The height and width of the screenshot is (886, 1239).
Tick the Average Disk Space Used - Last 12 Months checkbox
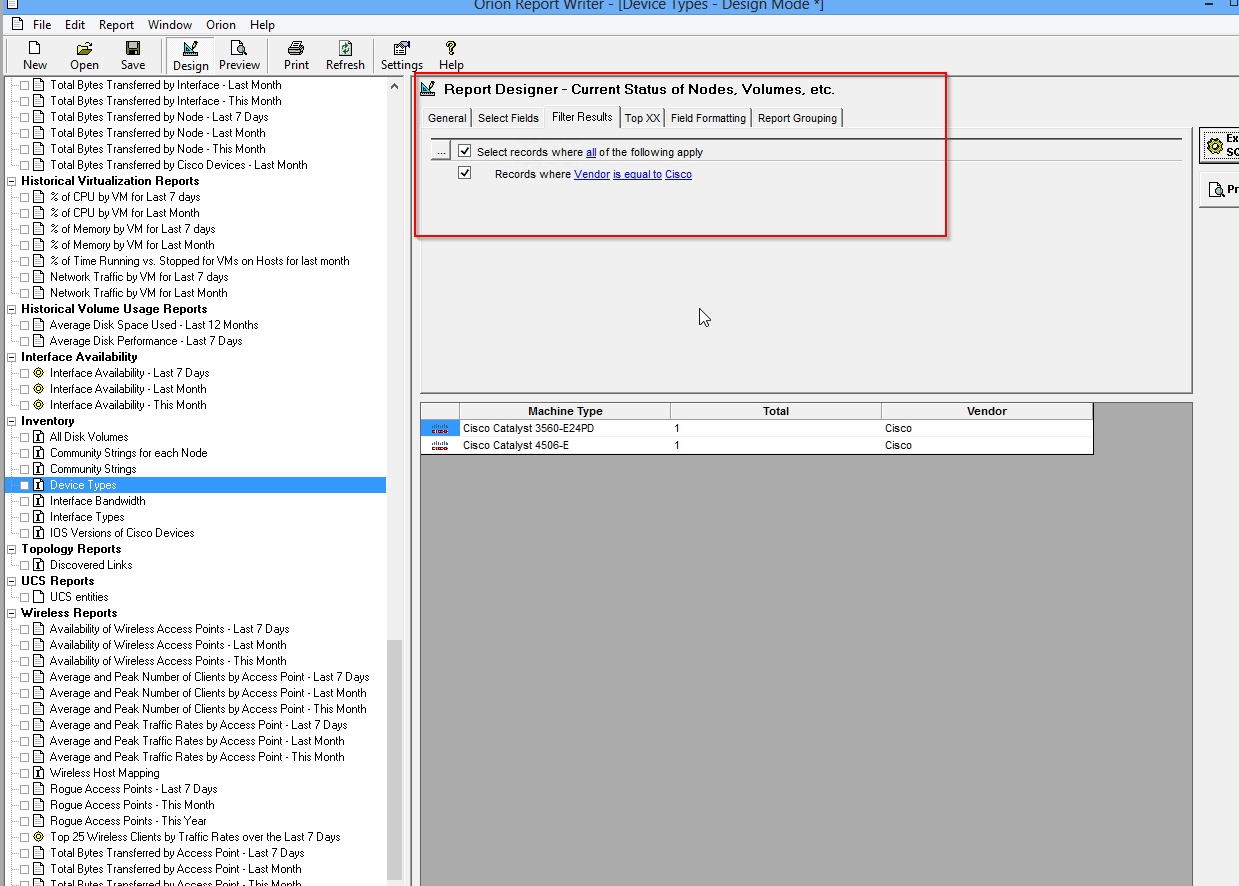pos(25,325)
